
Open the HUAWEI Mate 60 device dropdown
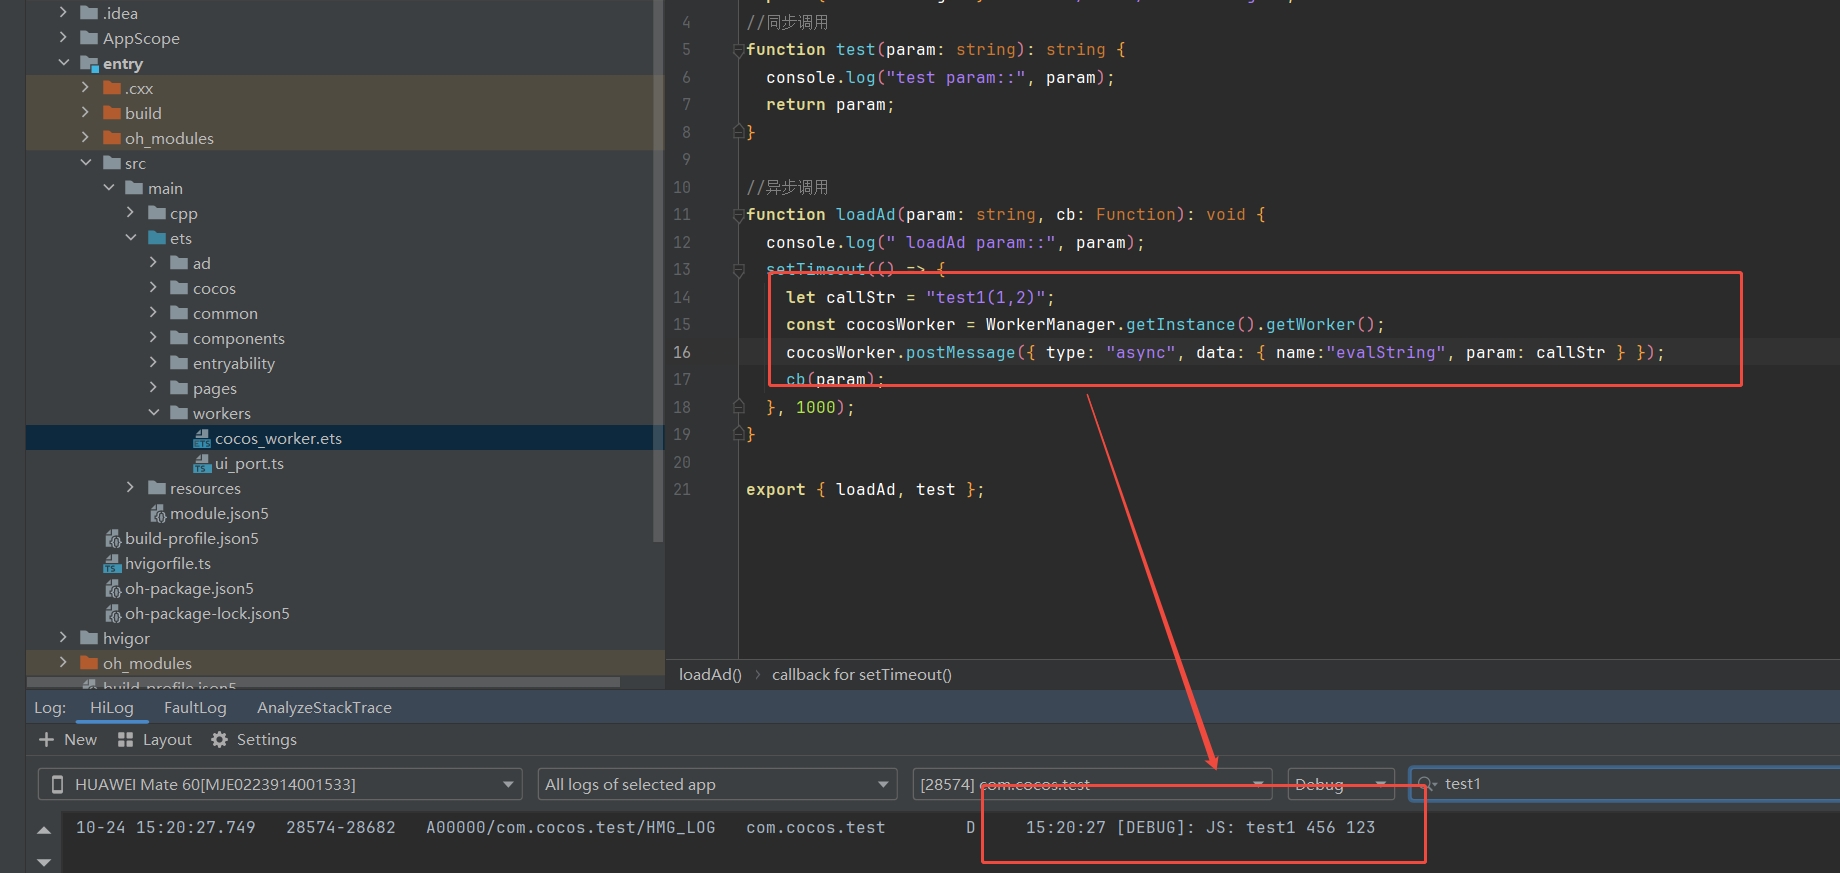pyautogui.click(x=280, y=784)
